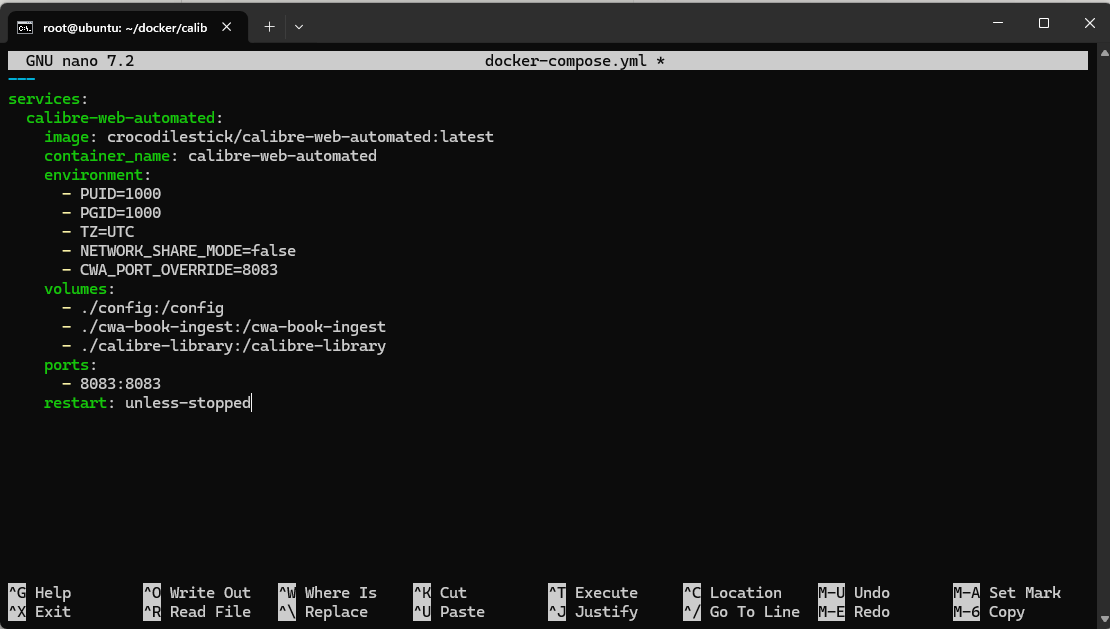Viewport: 1110px width, 629px height.
Task: Click the terminal icon in the tab
Action: pos(26,27)
